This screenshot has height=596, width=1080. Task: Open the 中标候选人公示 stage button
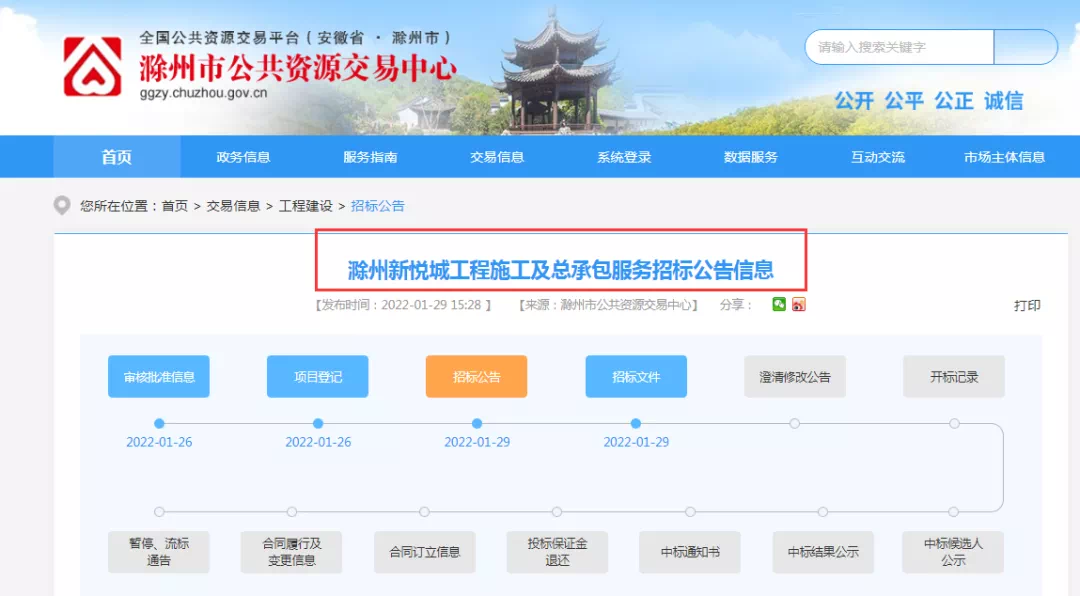coord(953,552)
